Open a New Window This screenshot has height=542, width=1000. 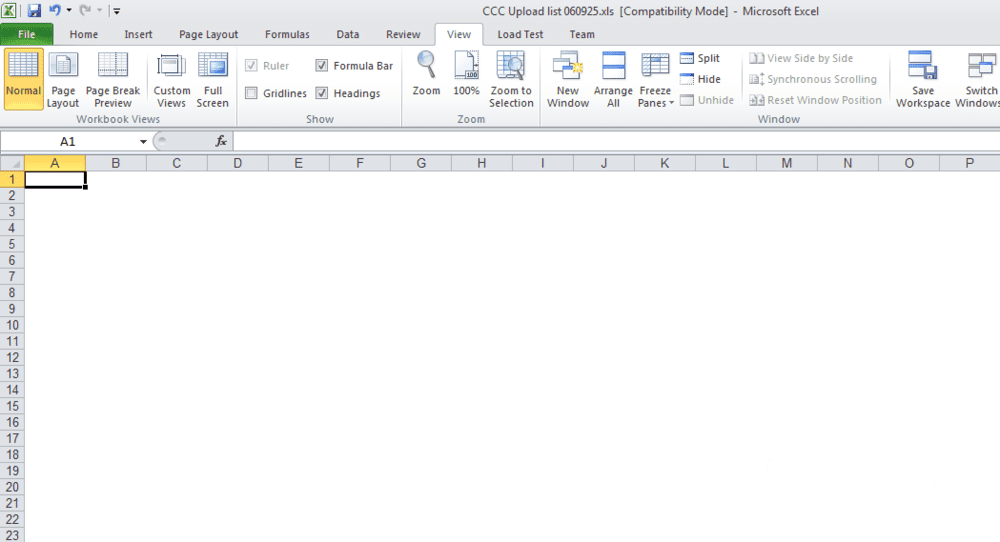(x=568, y=79)
